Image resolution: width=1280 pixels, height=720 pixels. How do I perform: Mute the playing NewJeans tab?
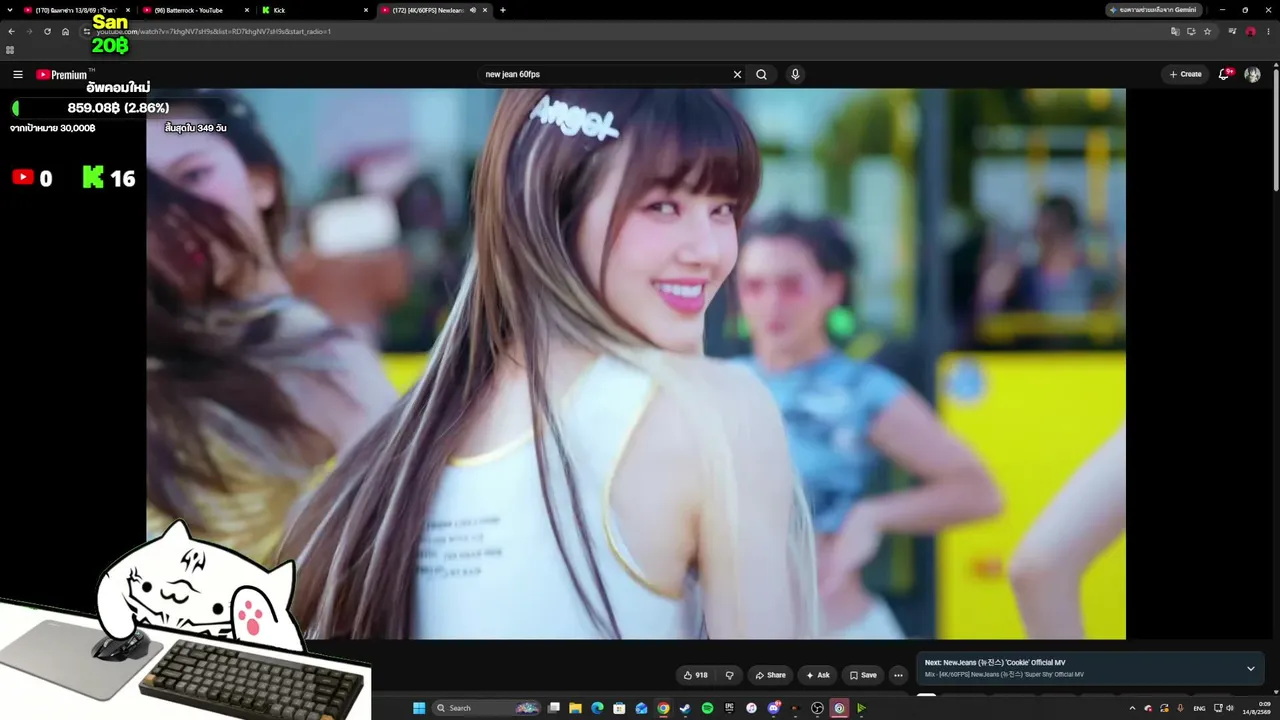473,10
